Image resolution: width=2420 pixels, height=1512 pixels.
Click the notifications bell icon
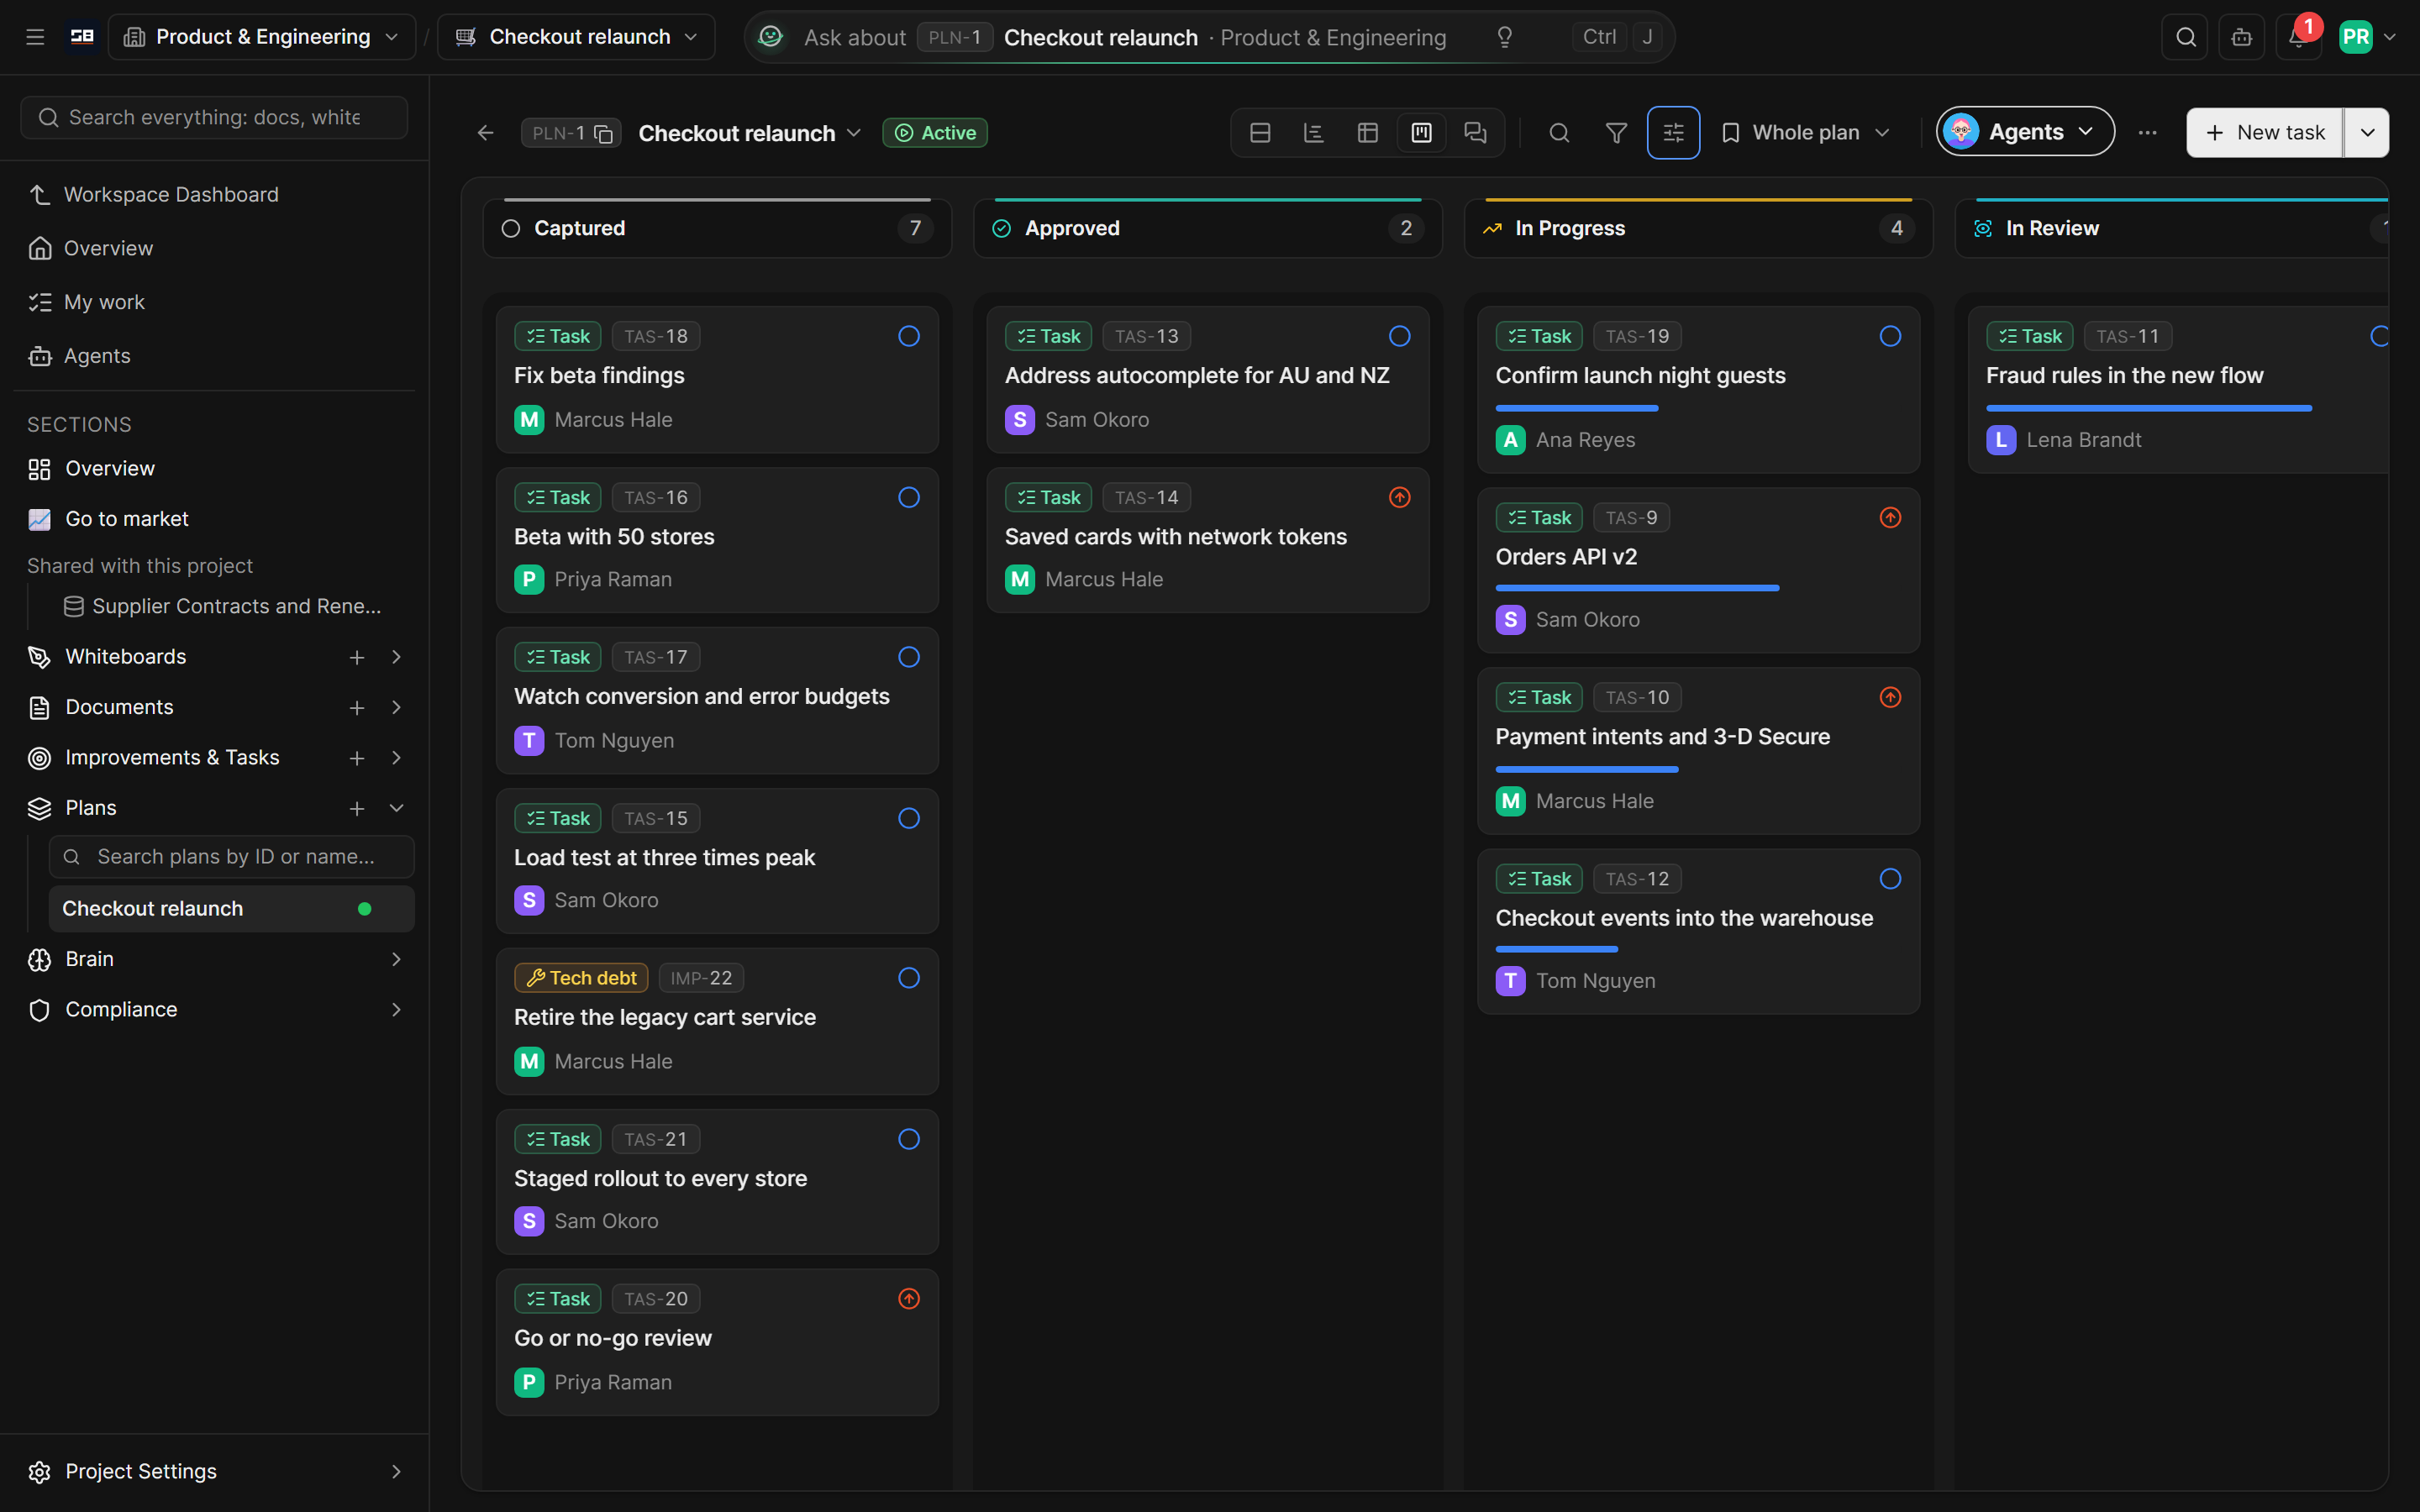pyautogui.click(x=2298, y=38)
